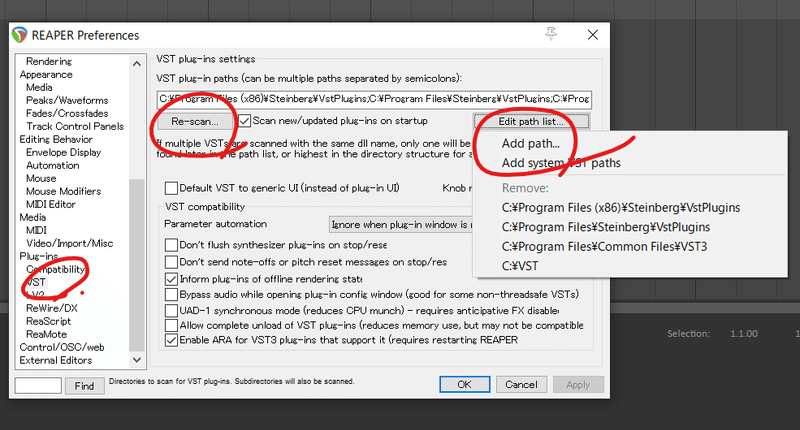Click the category list scrollbar thumb
The width and height of the screenshot is (800, 430).
[137, 265]
